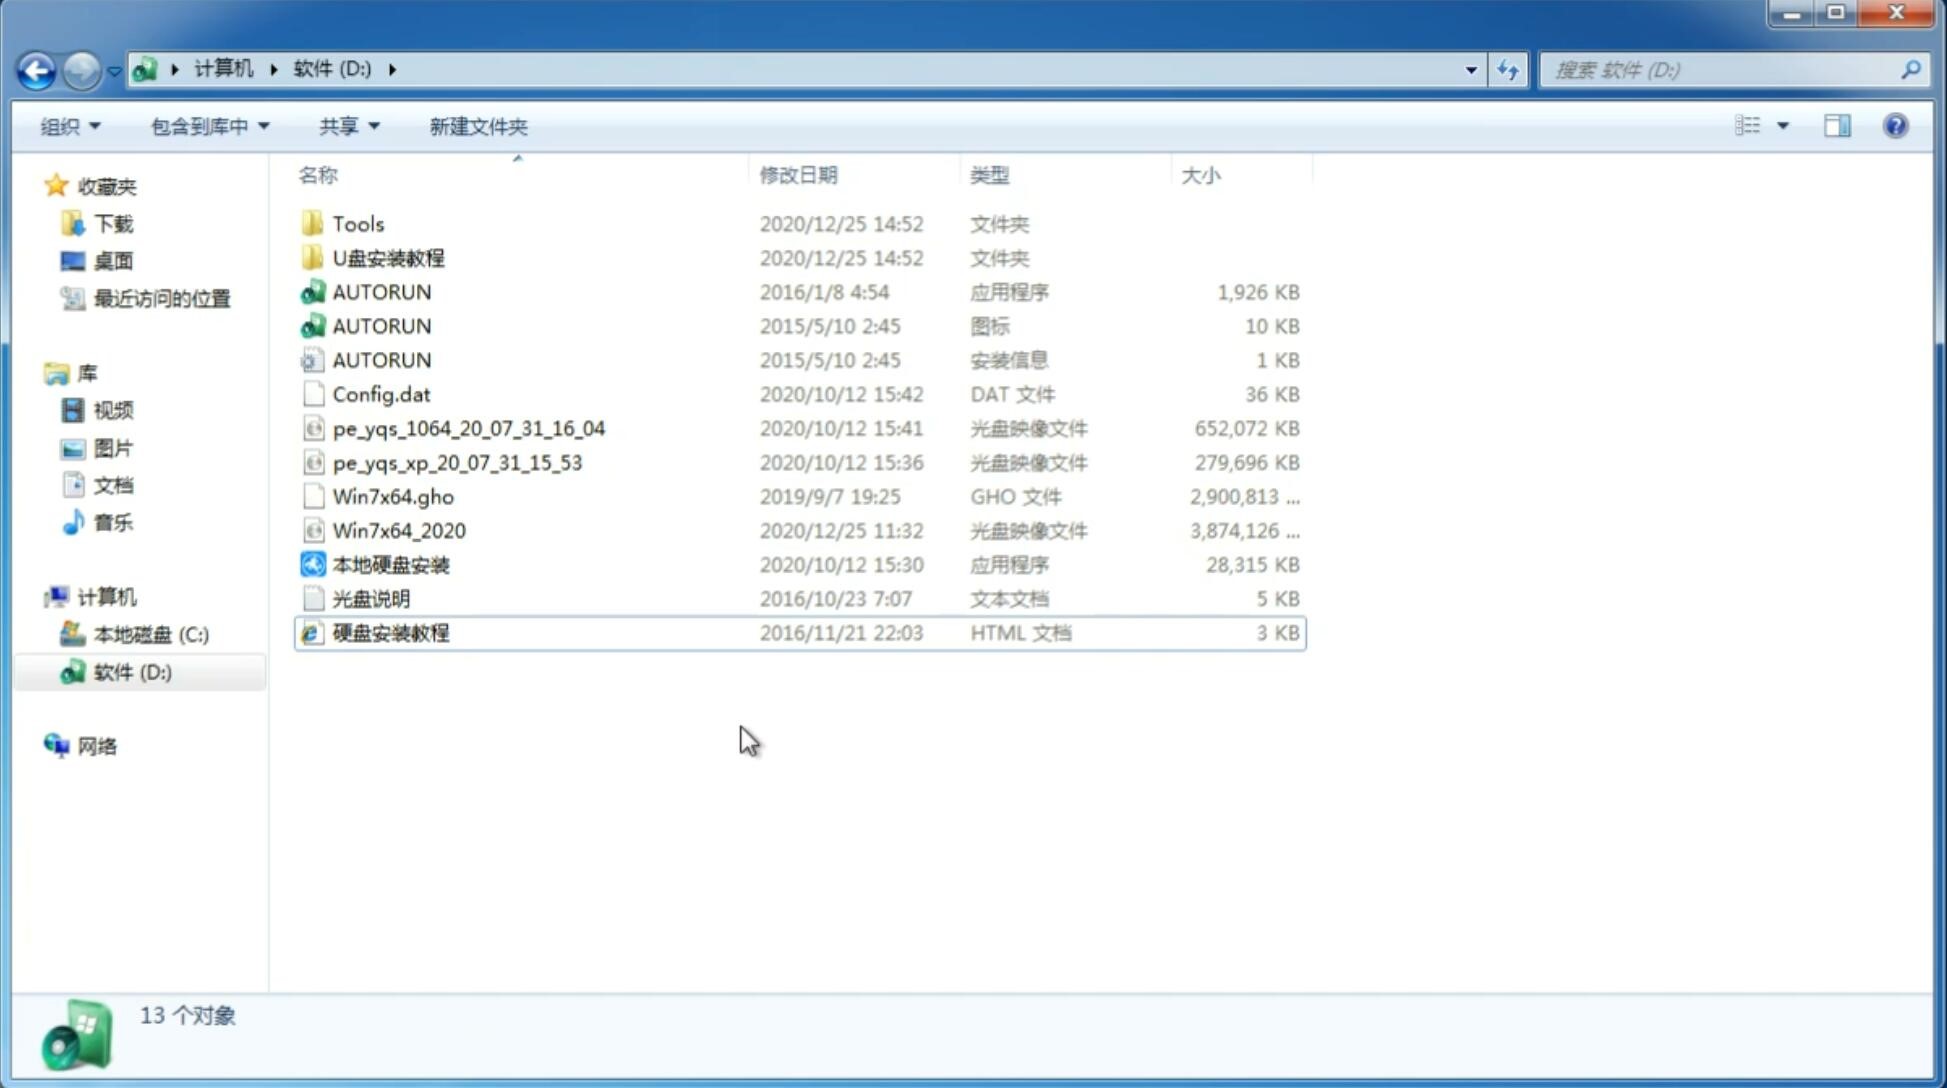Open the 包含到库中 dropdown menu
The image size is (1947, 1088).
click(207, 126)
